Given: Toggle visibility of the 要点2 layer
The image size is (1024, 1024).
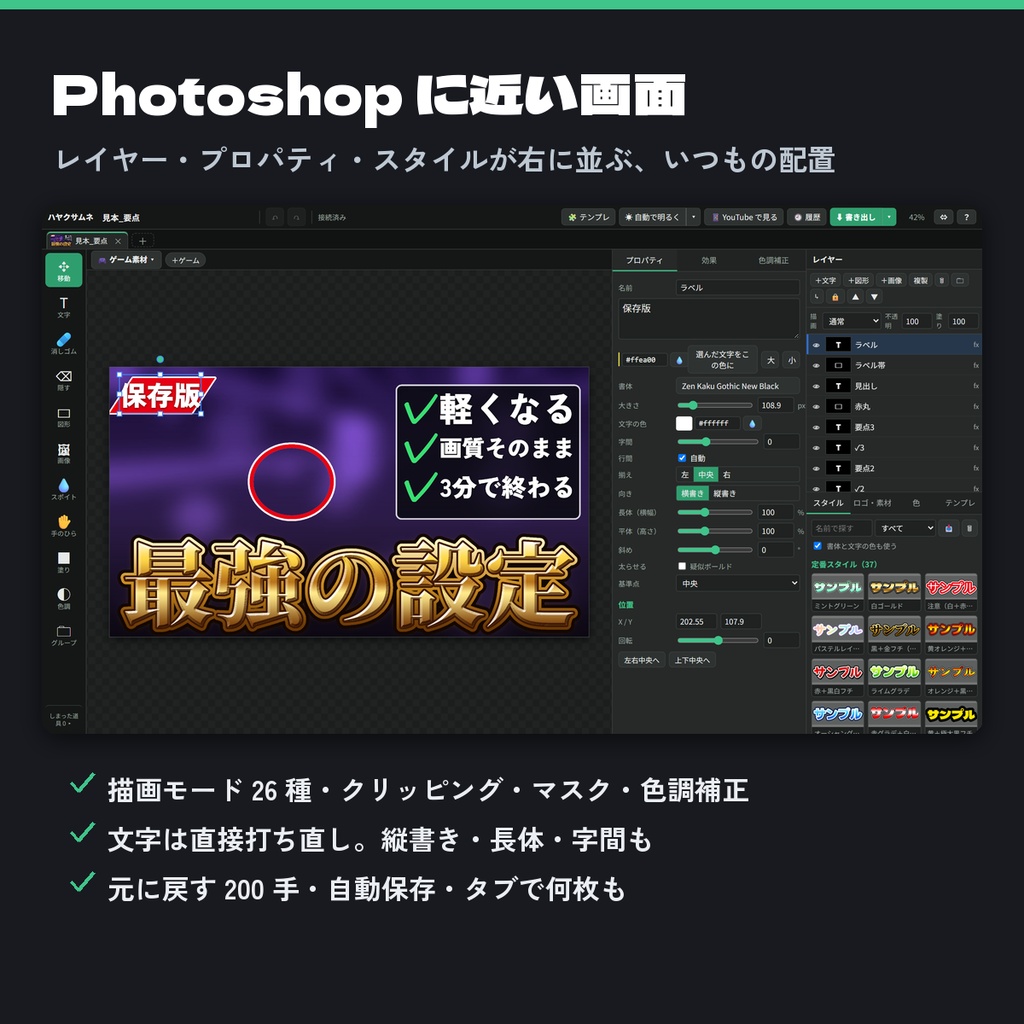Looking at the screenshot, I should [x=816, y=469].
